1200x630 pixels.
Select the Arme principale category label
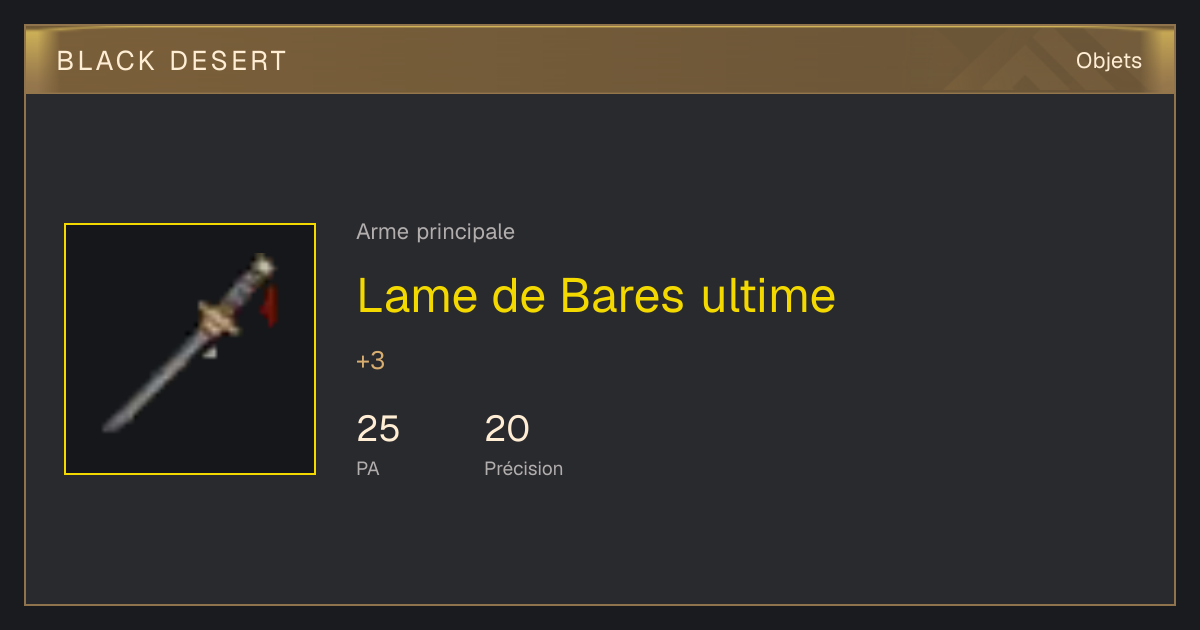click(435, 232)
